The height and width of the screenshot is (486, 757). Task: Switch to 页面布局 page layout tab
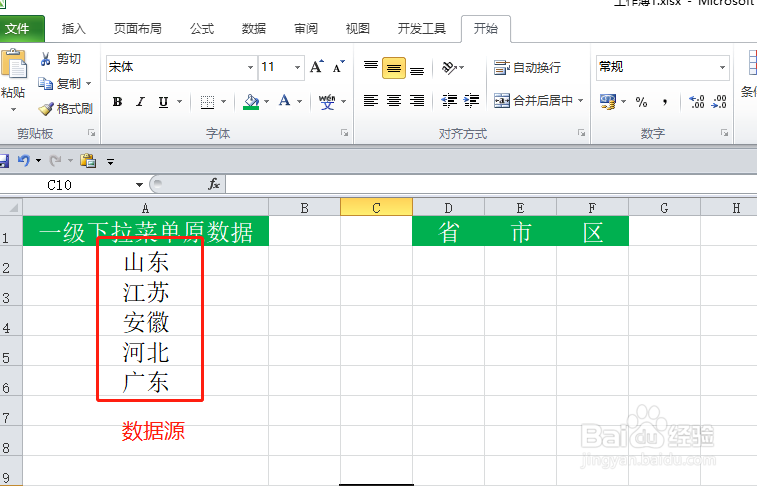pos(138,29)
